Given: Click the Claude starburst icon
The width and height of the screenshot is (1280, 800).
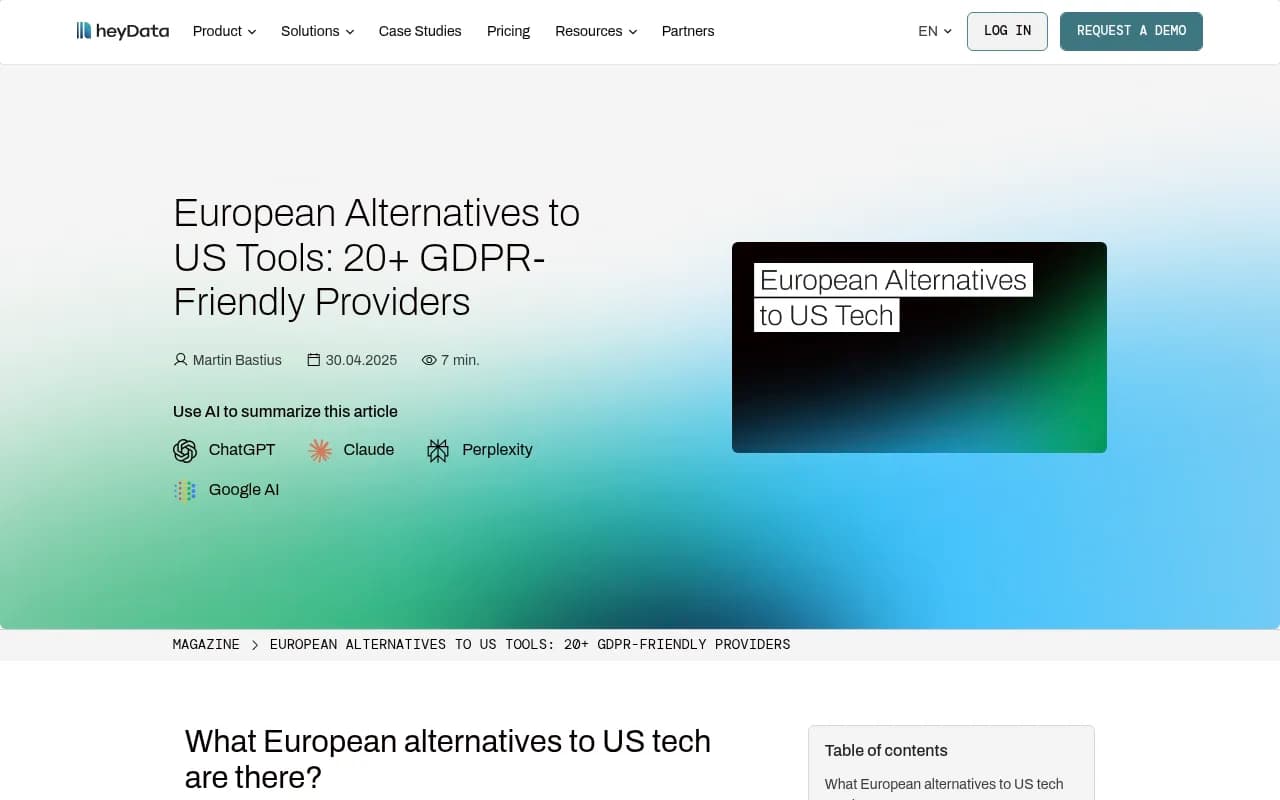Looking at the screenshot, I should (x=320, y=451).
